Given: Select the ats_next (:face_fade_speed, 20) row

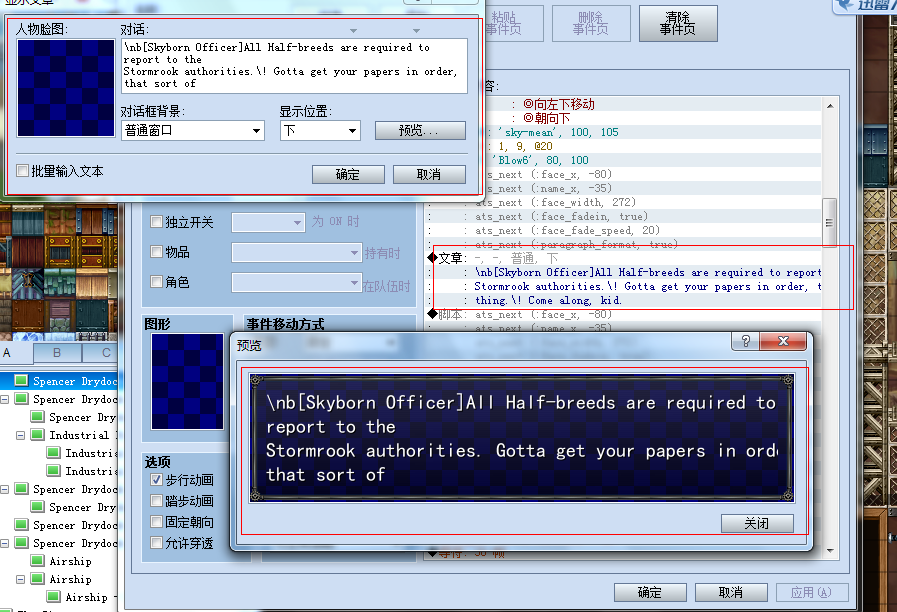Looking at the screenshot, I should [625, 231].
